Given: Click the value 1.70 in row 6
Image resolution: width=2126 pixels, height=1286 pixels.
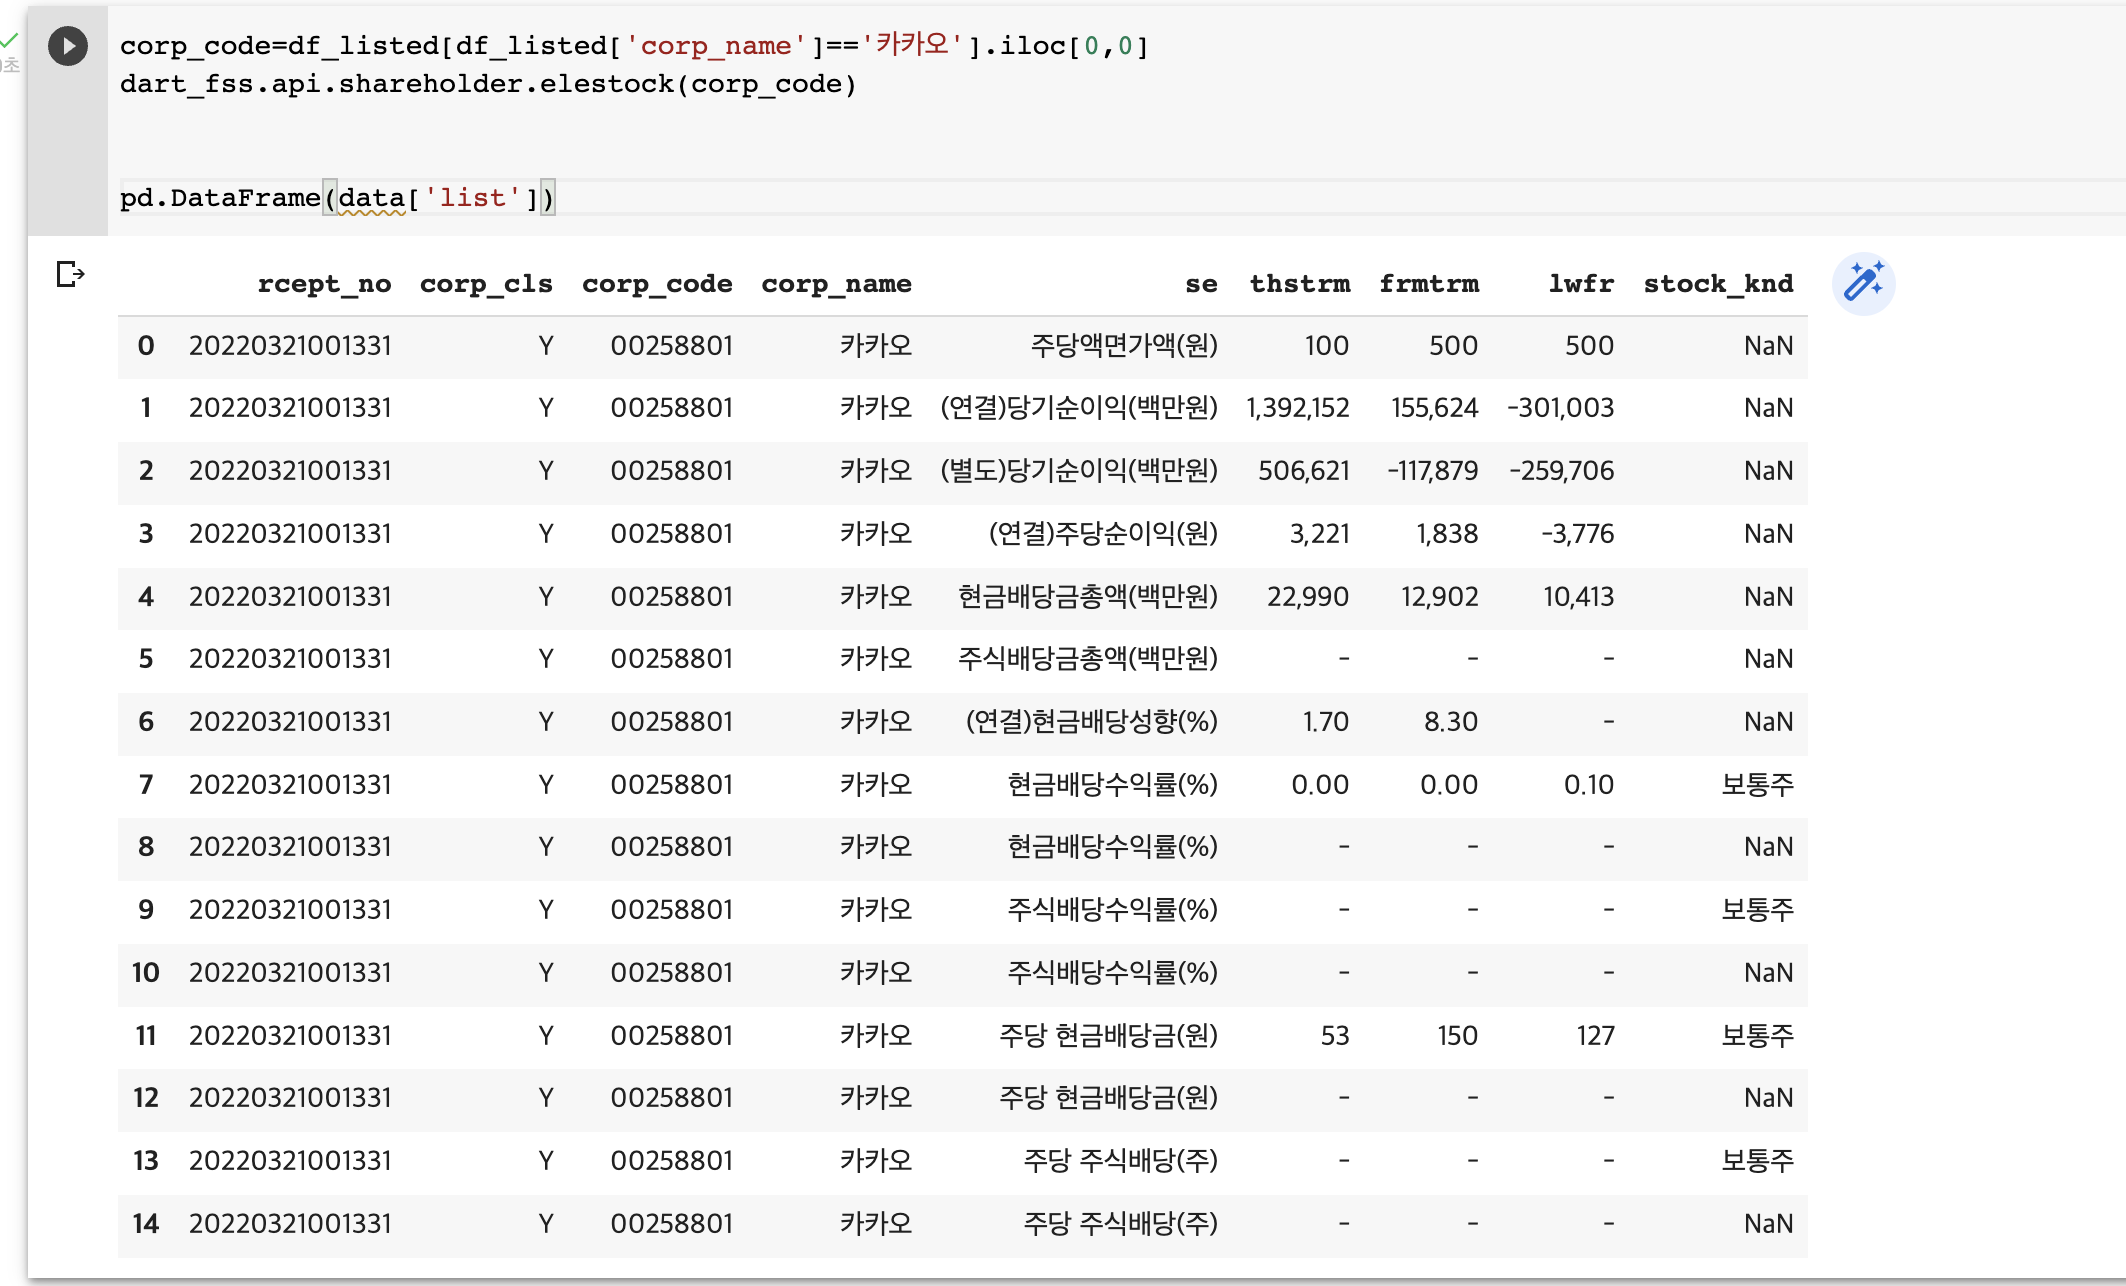Looking at the screenshot, I should tap(1325, 722).
